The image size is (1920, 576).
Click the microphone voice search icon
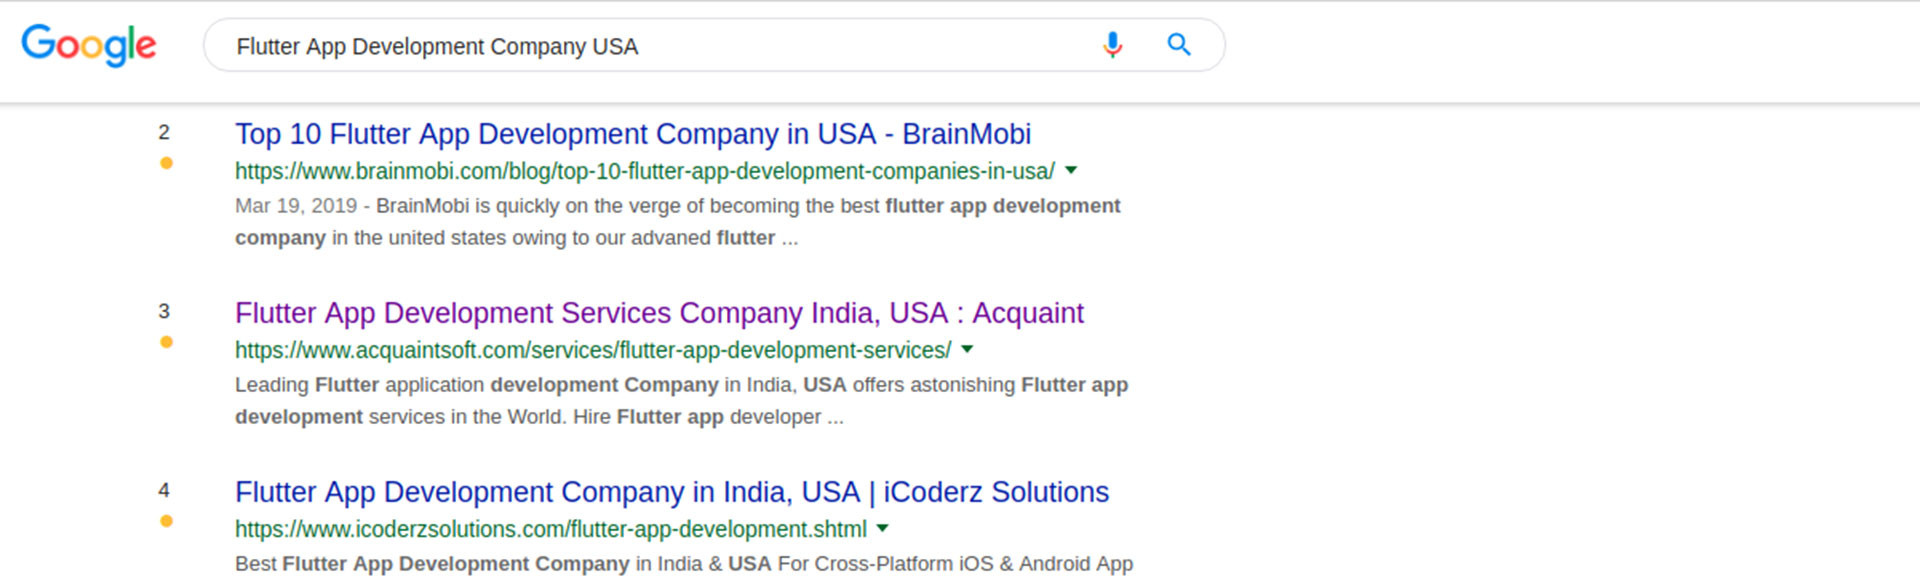1112,45
